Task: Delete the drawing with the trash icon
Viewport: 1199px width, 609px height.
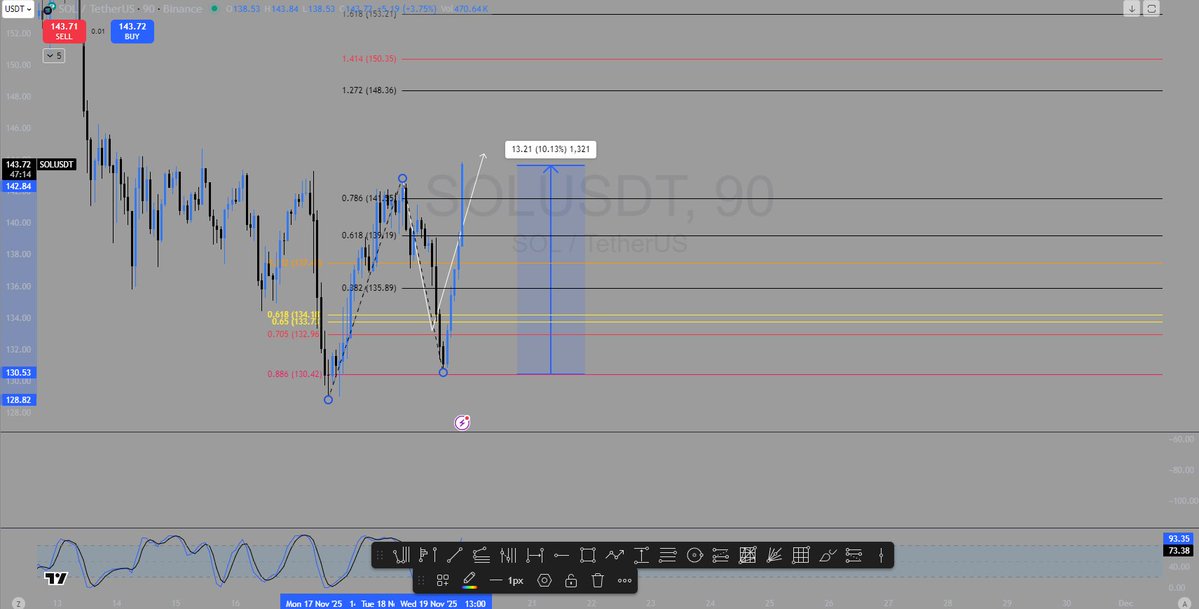Action: pyautogui.click(x=596, y=580)
